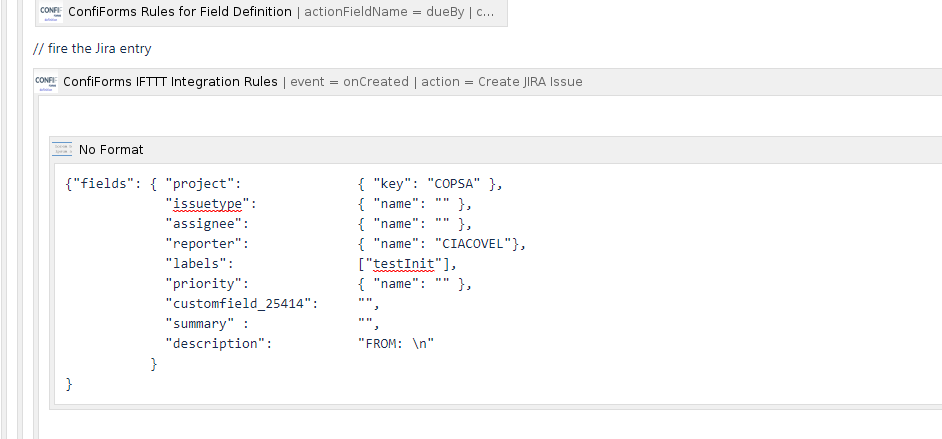The width and height of the screenshot is (942, 439).
Task: Click the "reporter" key
Action: point(203,244)
